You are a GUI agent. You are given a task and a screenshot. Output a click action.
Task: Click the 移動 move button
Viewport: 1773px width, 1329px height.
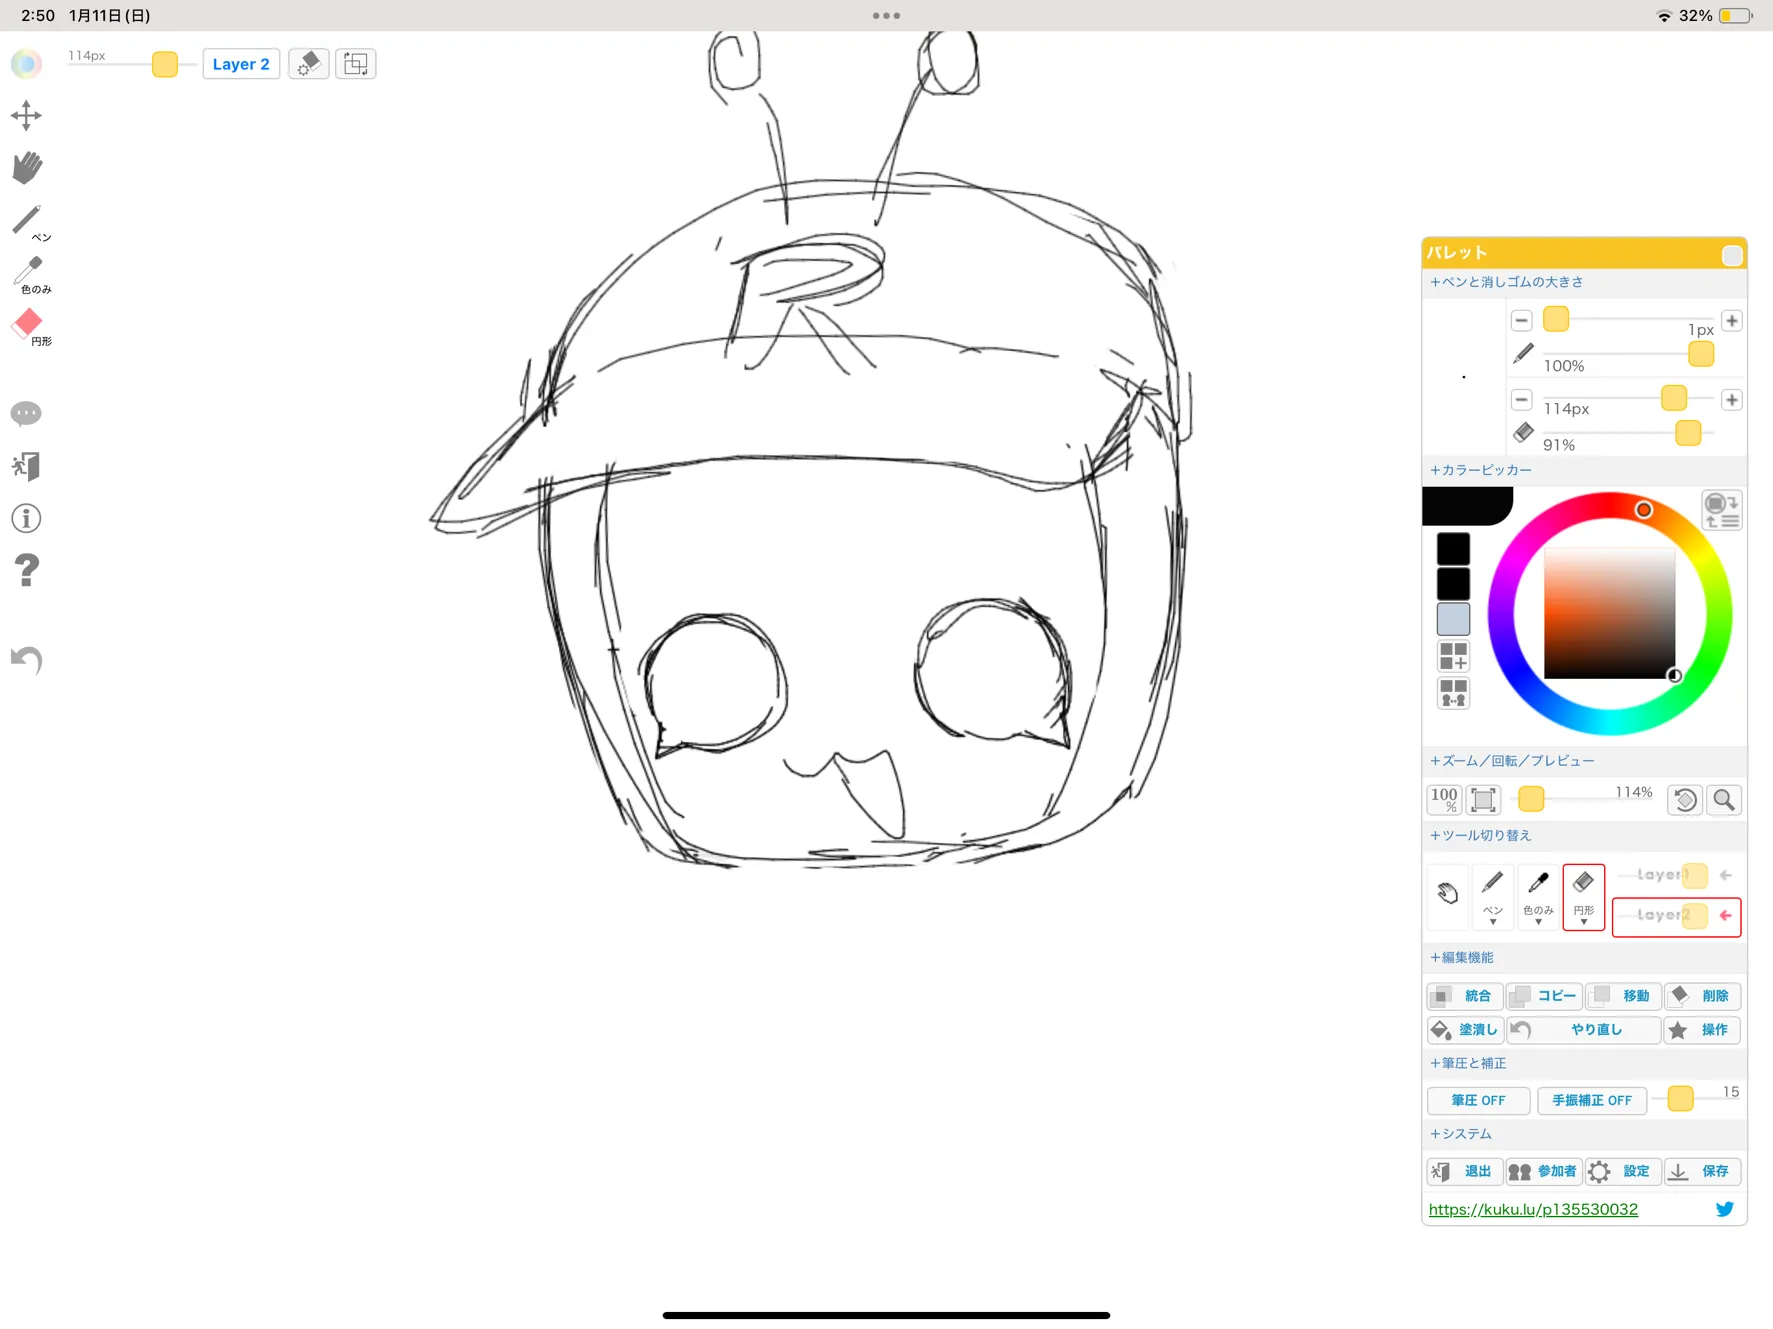pos(1624,996)
